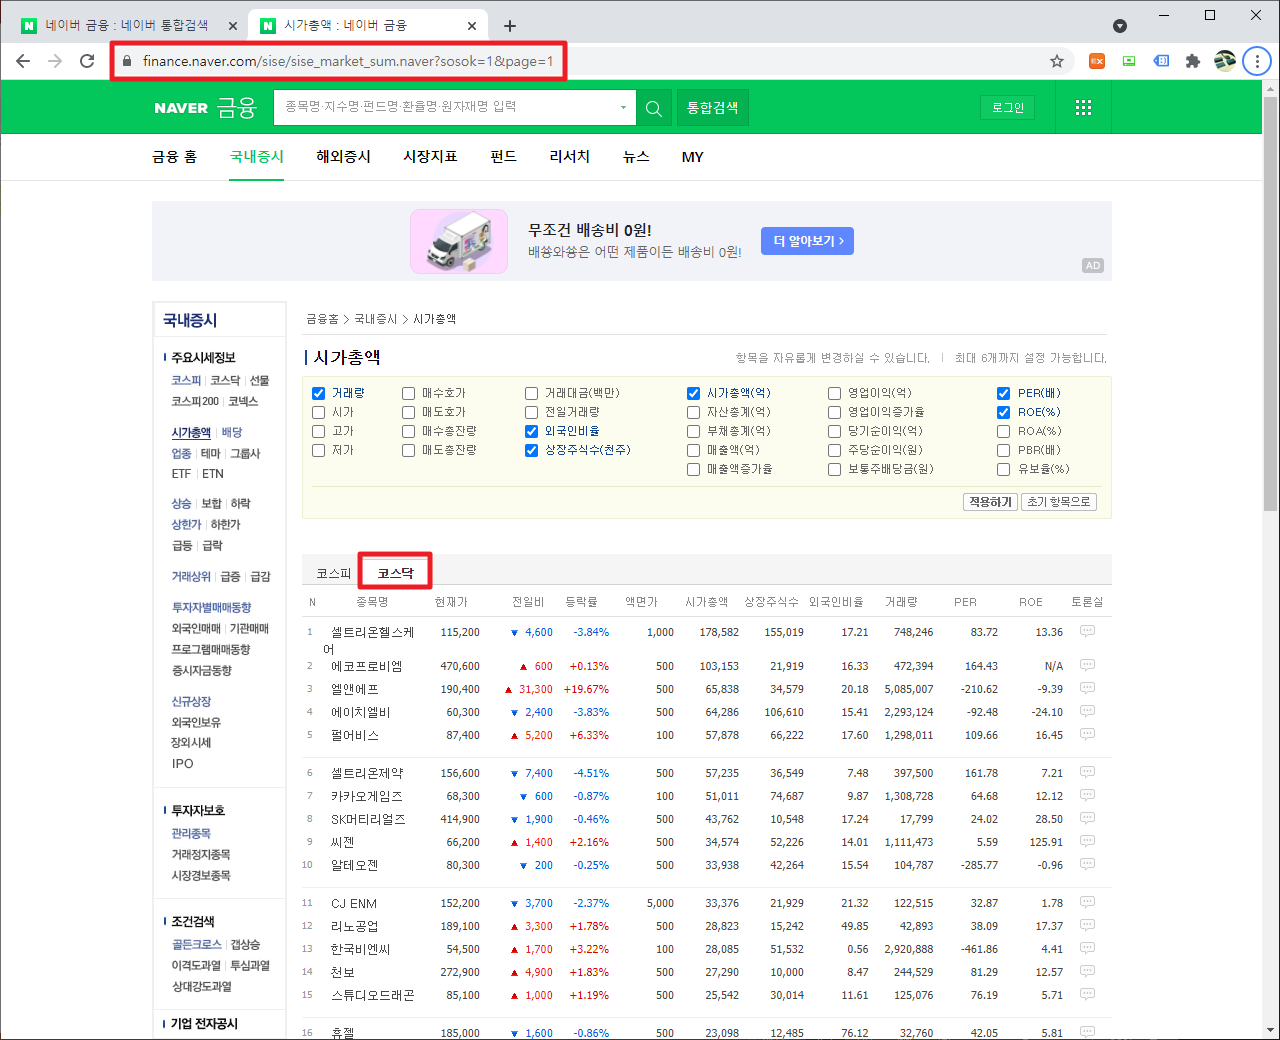Image resolution: width=1280 pixels, height=1040 pixels.
Task: Switch to the 네이버 통합검색 browser tab
Action: 127,26
